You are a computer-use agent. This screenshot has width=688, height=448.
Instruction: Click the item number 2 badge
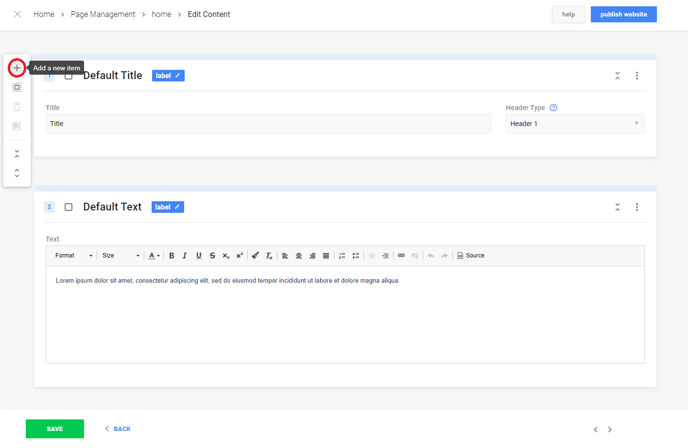pos(49,207)
